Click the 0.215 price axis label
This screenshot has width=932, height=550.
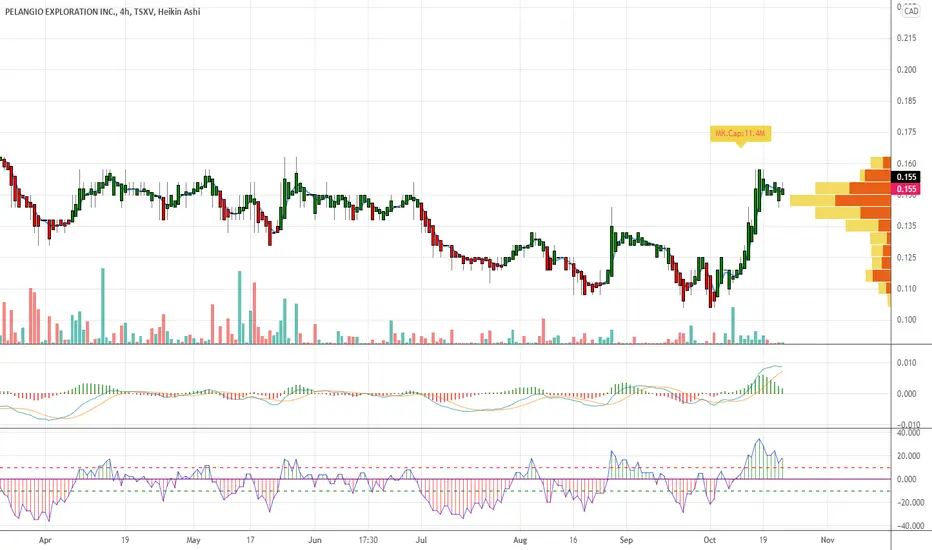[x=906, y=38]
